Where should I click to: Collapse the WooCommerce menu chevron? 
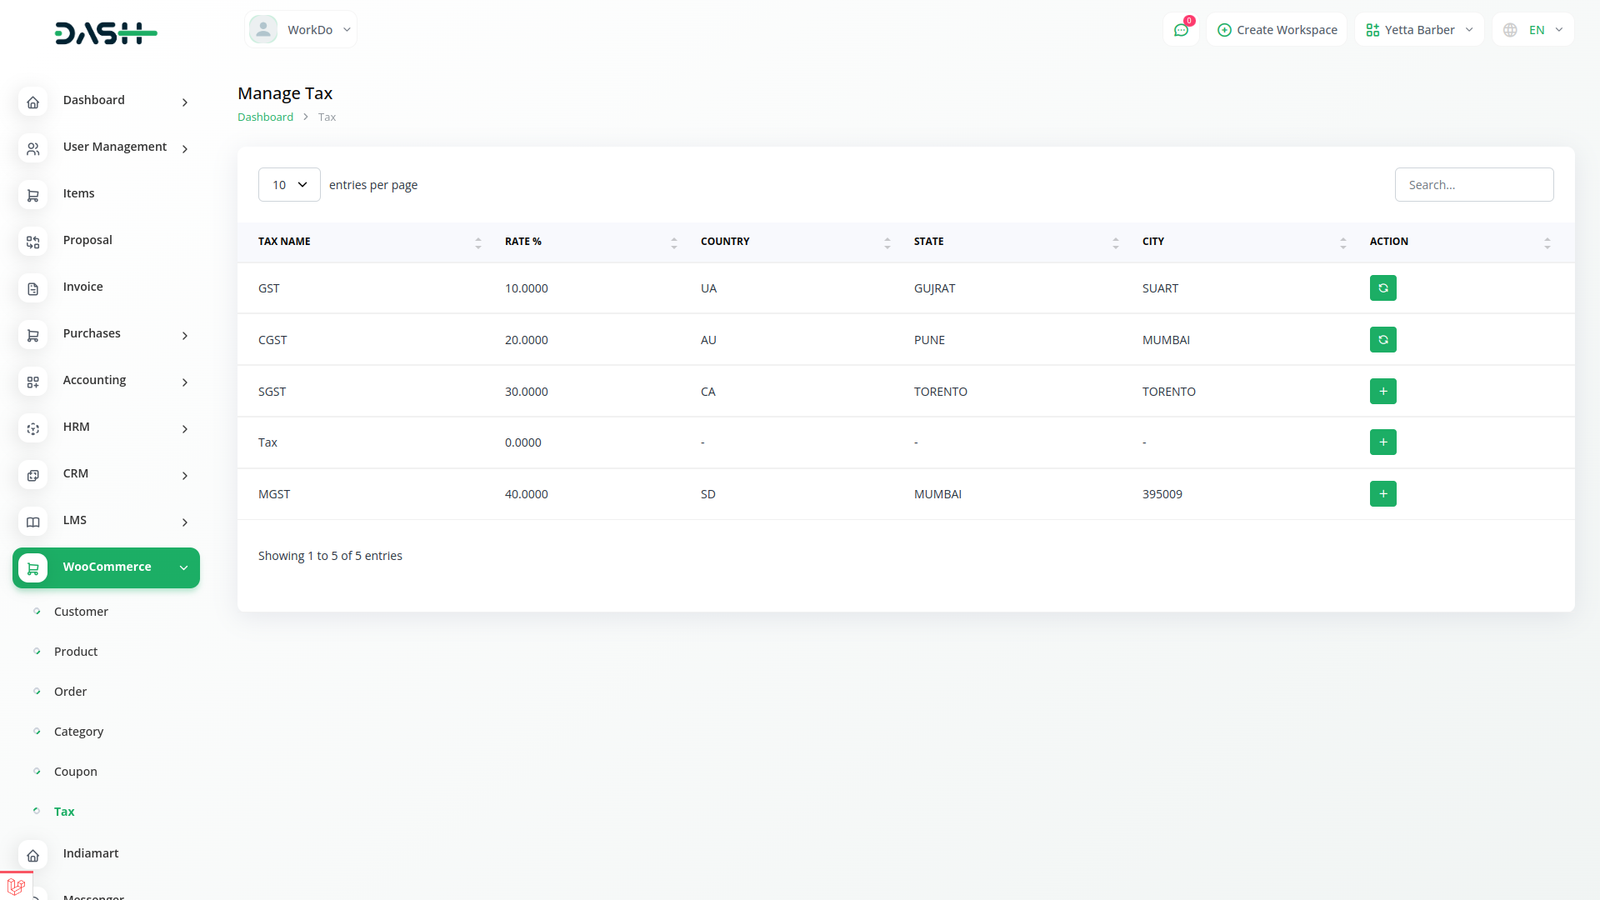pos(184,568)
